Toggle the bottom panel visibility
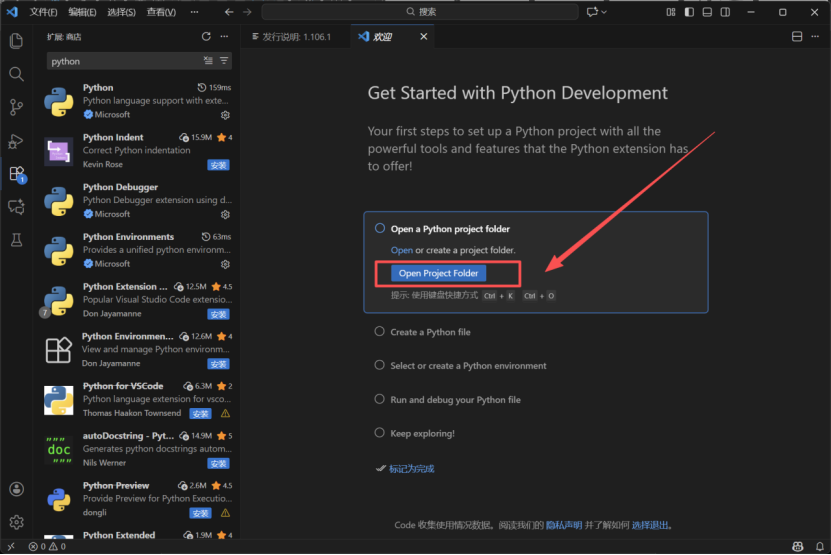Viewport: 831px width, 555px height. 707,12
